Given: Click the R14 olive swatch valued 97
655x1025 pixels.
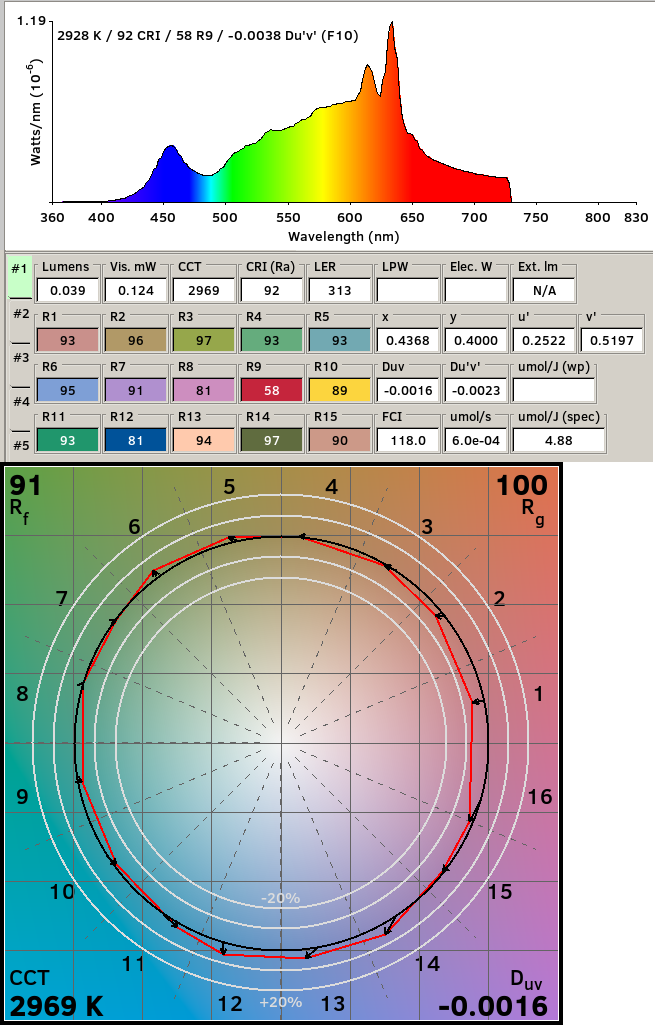Looking at the screenshot, I should (272, 441).
